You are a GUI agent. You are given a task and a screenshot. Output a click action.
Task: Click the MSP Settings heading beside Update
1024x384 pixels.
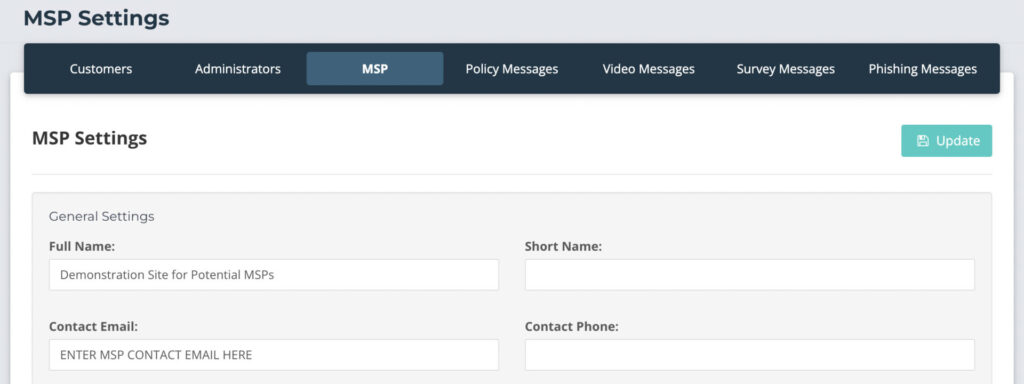click(x=89, y=138)
